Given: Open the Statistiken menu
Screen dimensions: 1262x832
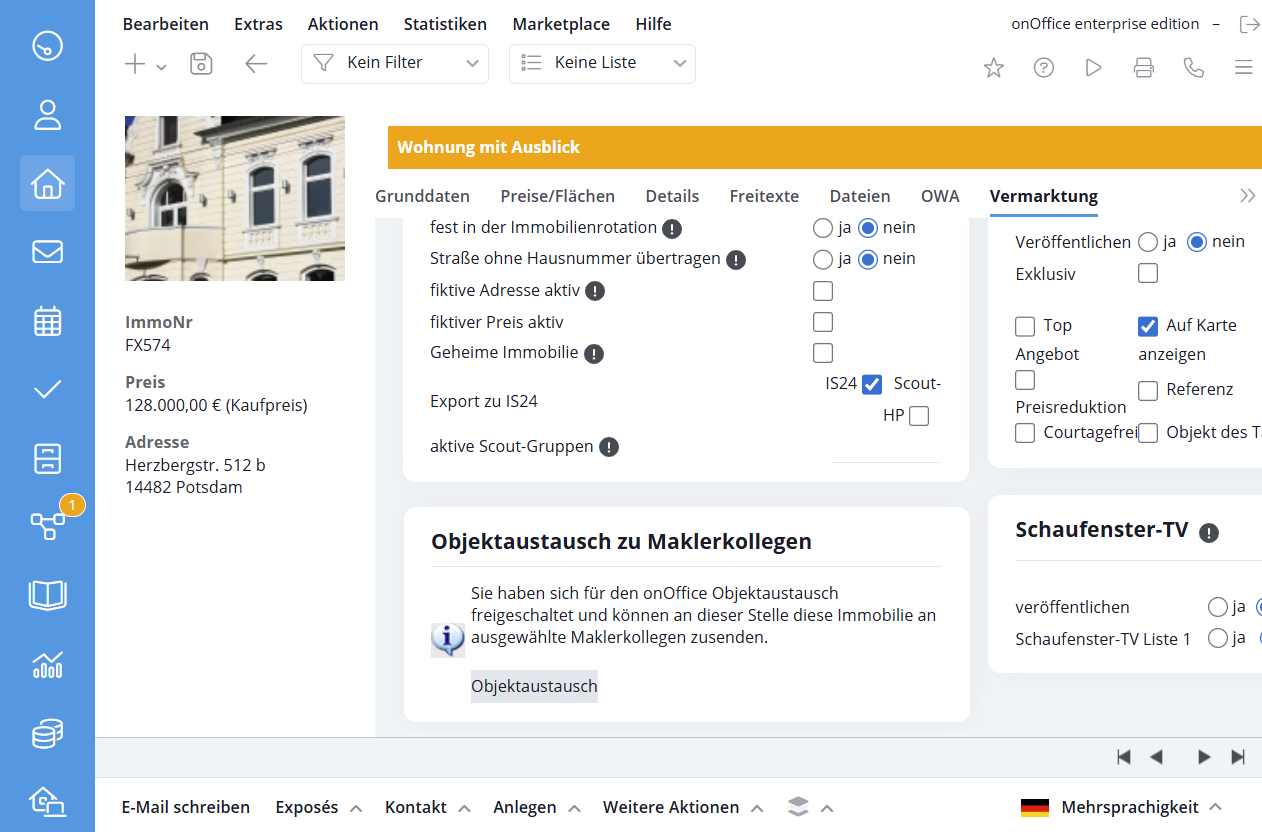Looking at the screenshot, I should coord(445,24).
